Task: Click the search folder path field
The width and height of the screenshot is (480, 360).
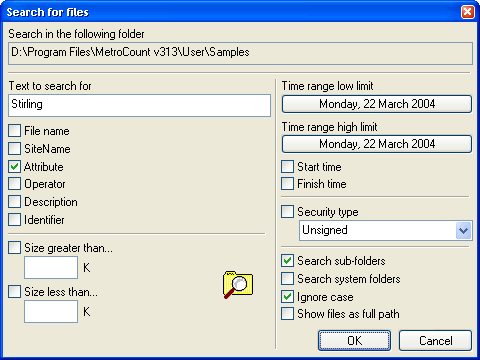Action: [x=240, y=53]
